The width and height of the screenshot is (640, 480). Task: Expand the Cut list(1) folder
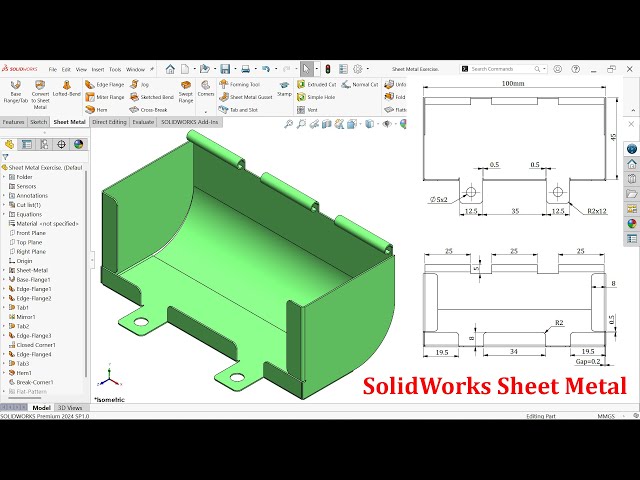(x=4, y=205)
